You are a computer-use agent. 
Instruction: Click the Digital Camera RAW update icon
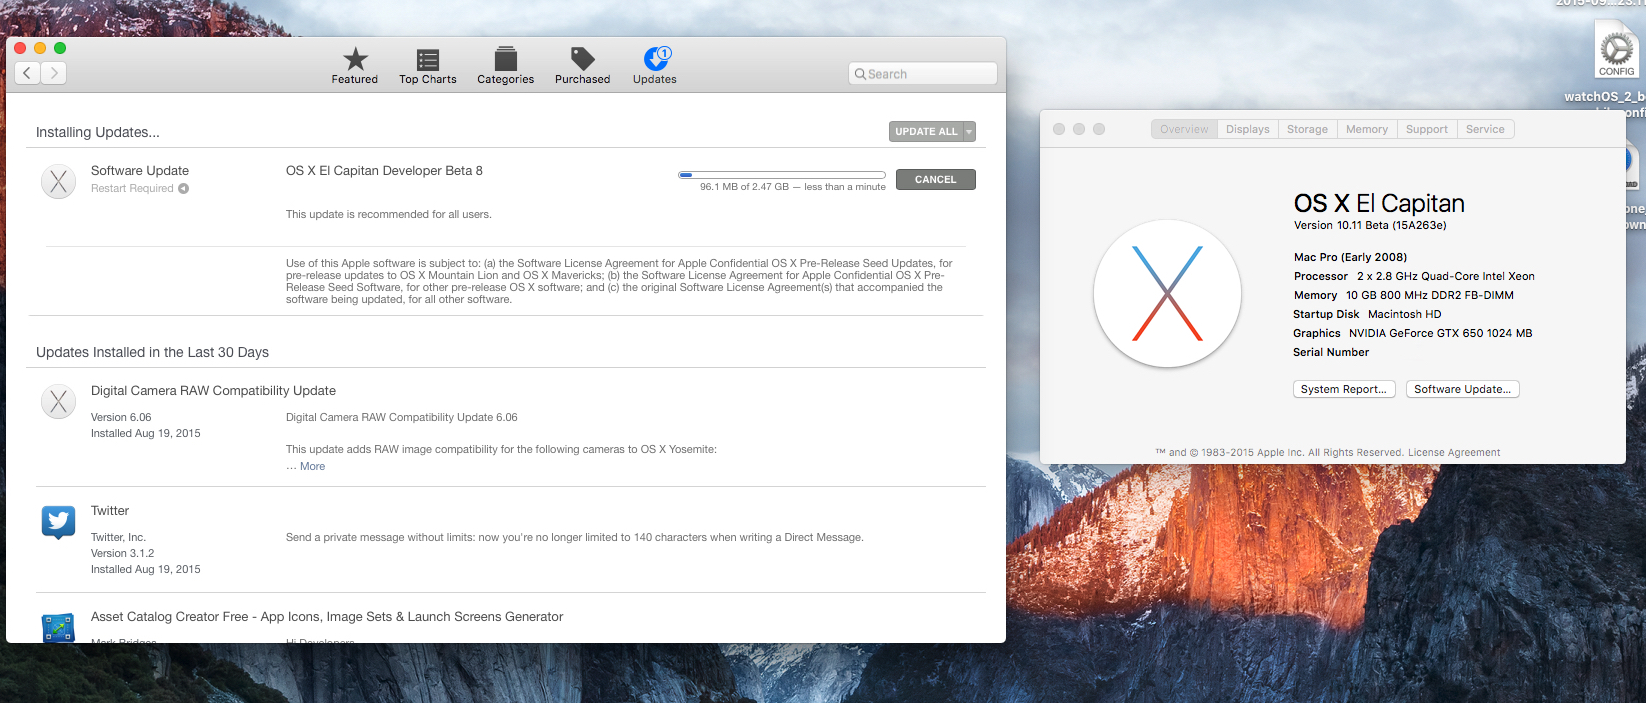(x=58, y=401)
